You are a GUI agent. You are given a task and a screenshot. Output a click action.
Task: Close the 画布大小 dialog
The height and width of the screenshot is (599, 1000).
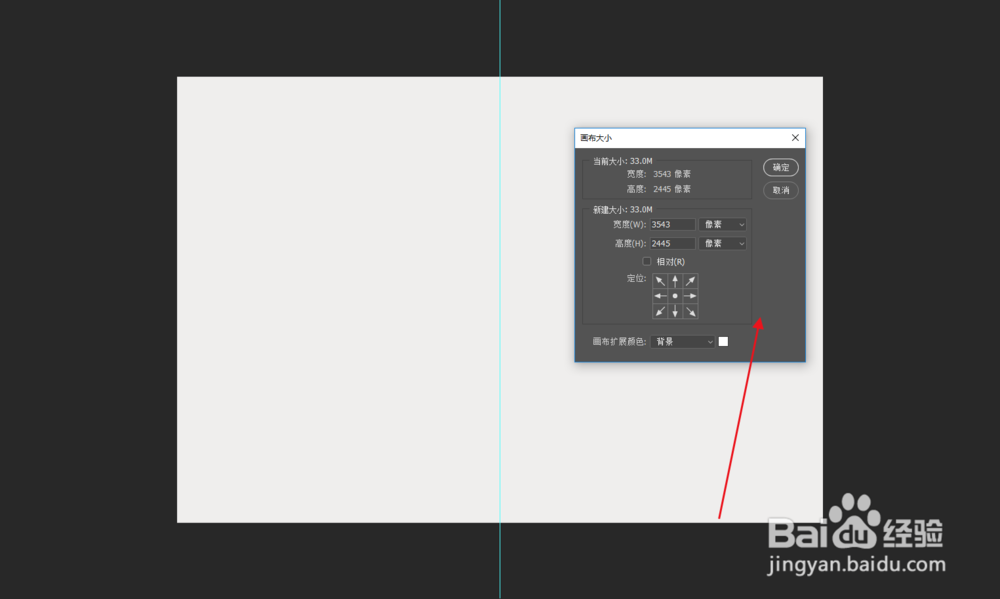click(x=795, y=138)
